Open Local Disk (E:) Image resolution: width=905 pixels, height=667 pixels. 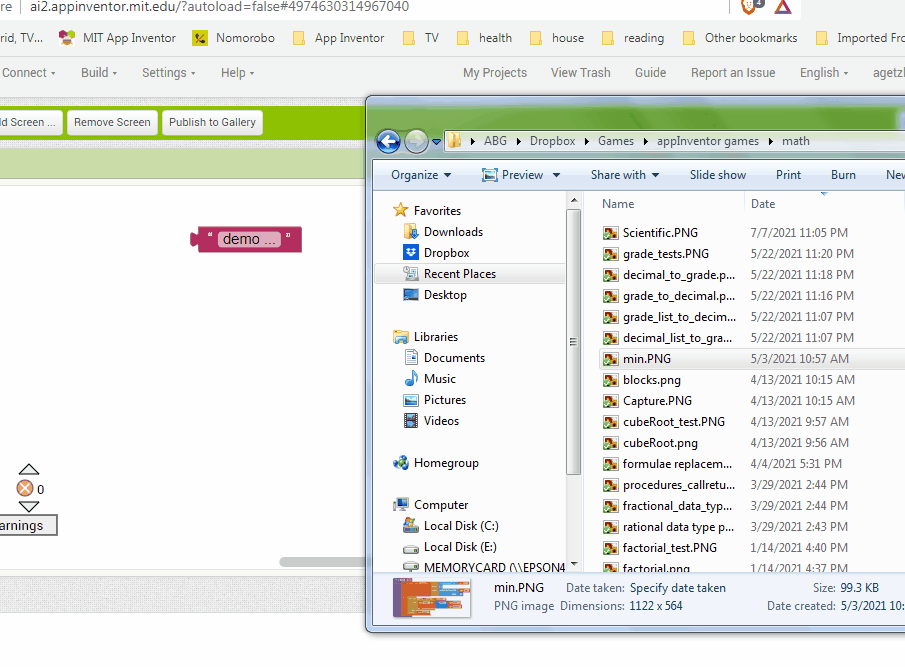tap(460, 547)
